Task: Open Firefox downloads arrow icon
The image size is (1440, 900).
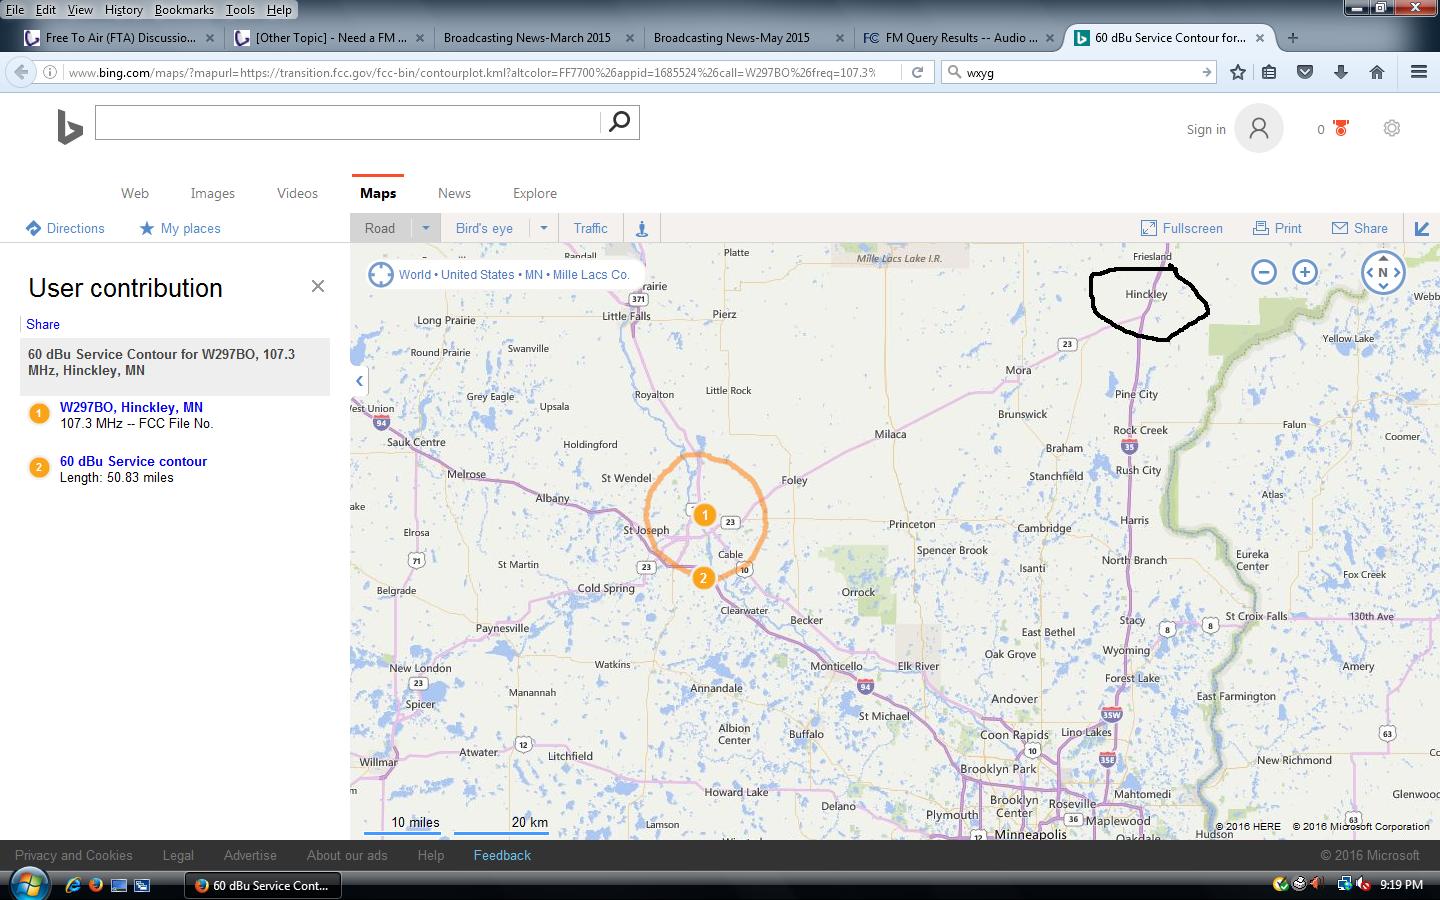Action: [x=1341, y=72]
